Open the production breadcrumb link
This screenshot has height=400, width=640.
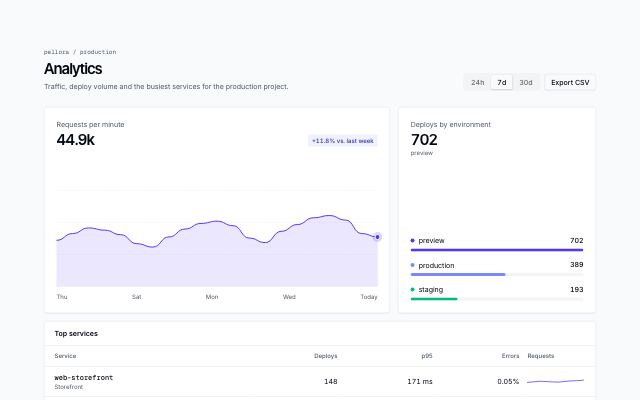tap(98, 52)
